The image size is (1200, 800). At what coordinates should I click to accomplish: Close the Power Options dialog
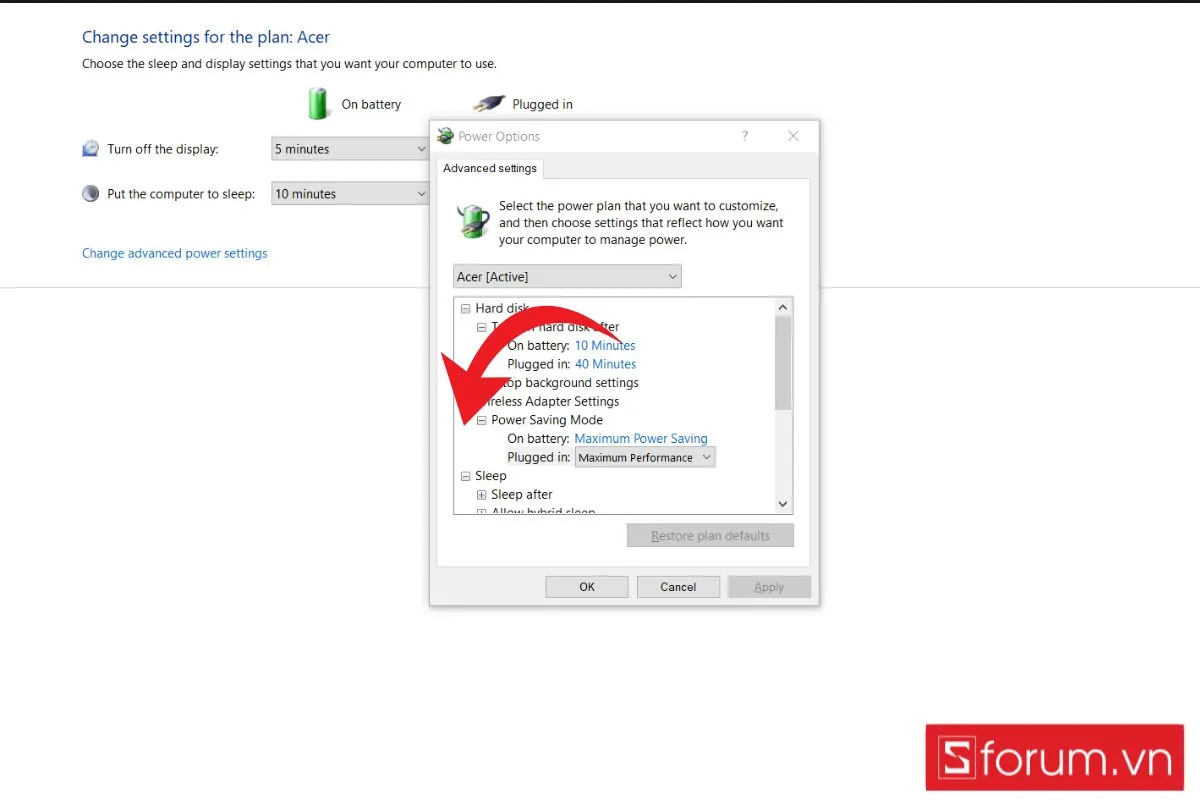793,136
